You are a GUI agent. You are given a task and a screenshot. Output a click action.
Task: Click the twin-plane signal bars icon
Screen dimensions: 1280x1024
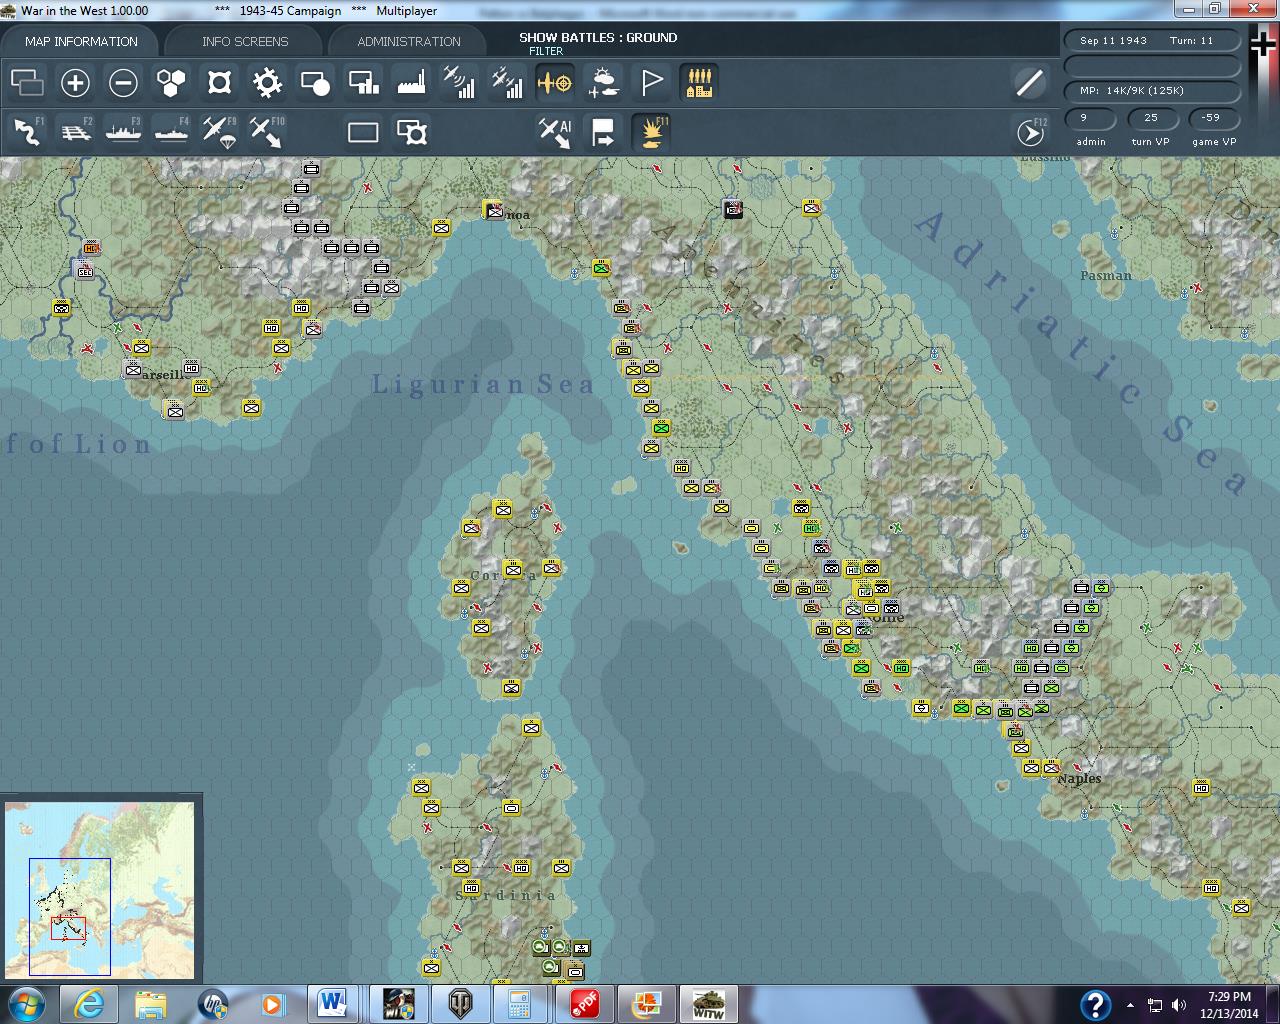(x=507, y=83)
